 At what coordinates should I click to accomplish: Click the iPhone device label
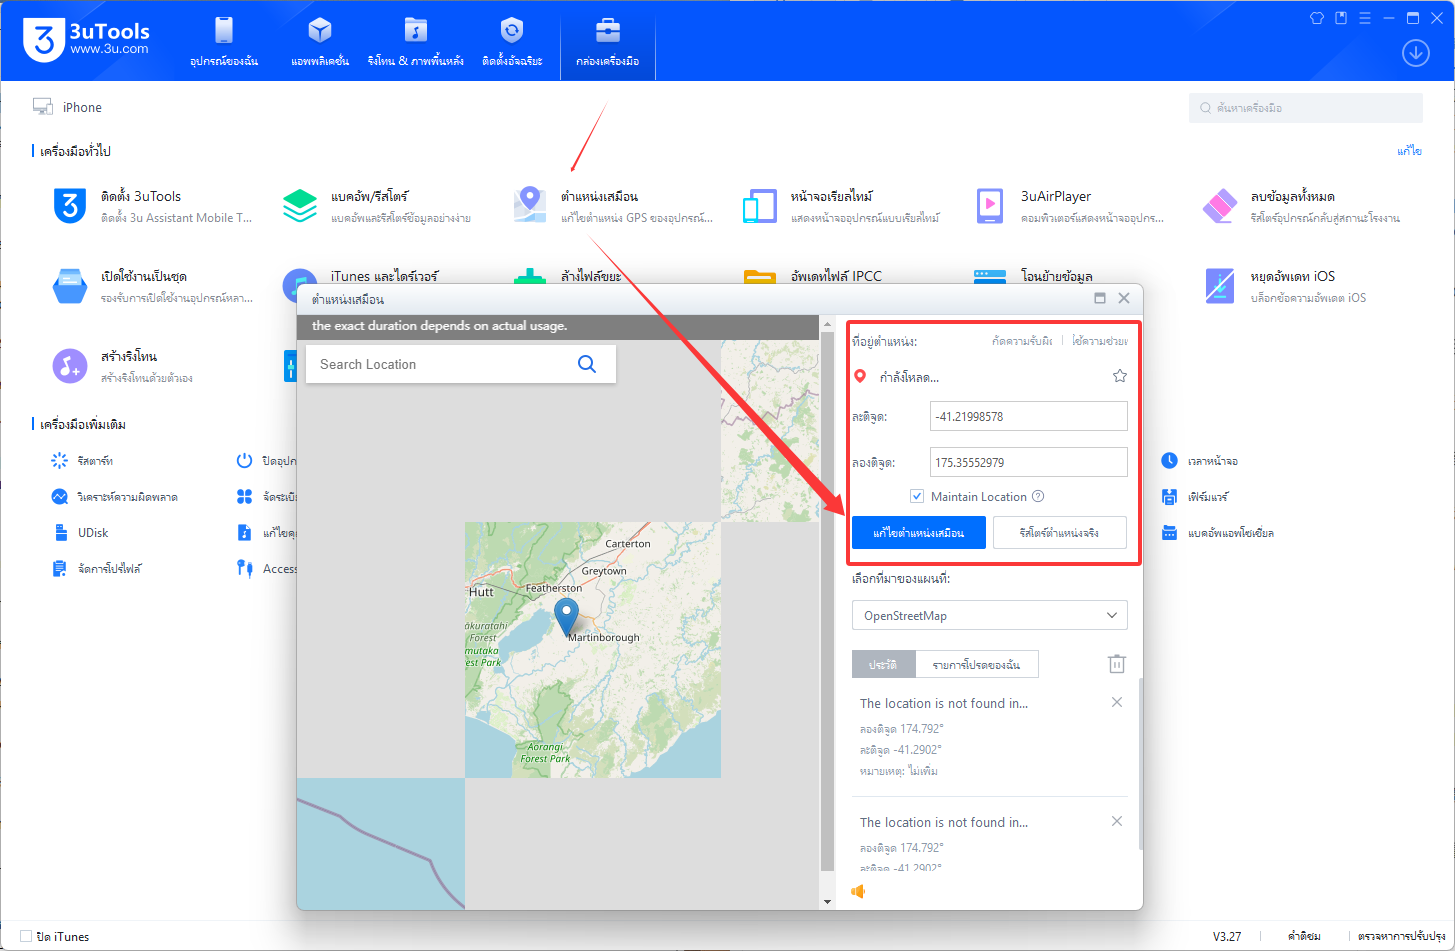[82, 107]
